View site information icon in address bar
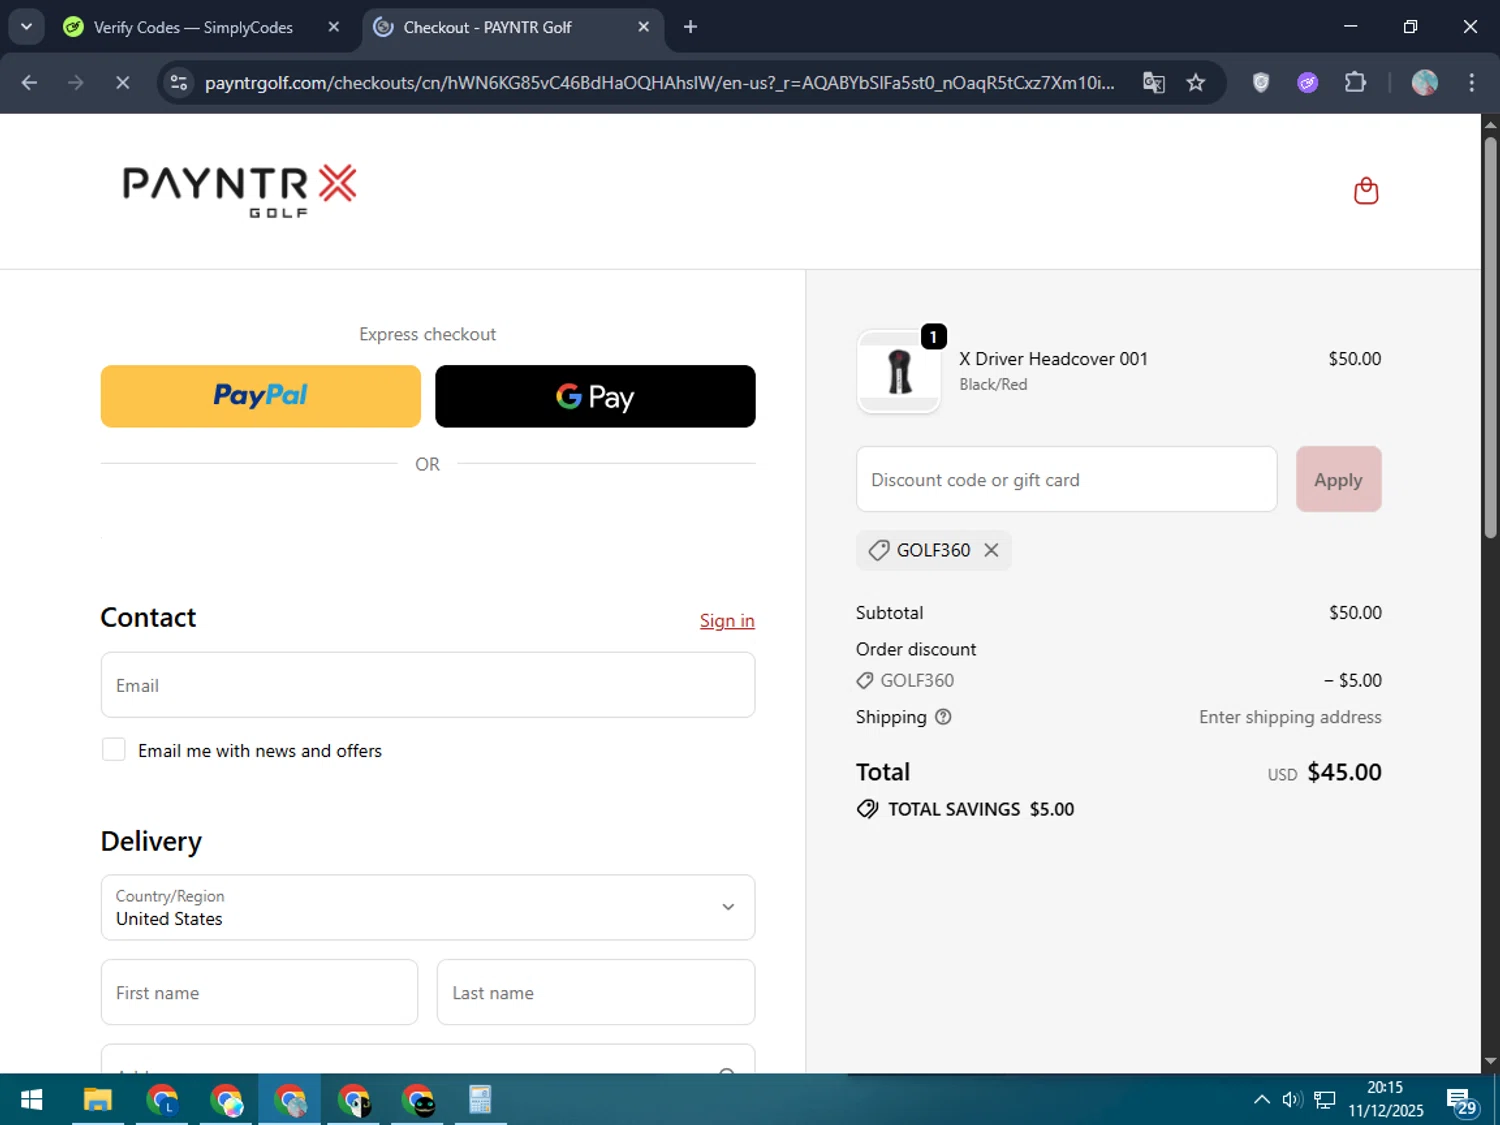 click(179, 83)
